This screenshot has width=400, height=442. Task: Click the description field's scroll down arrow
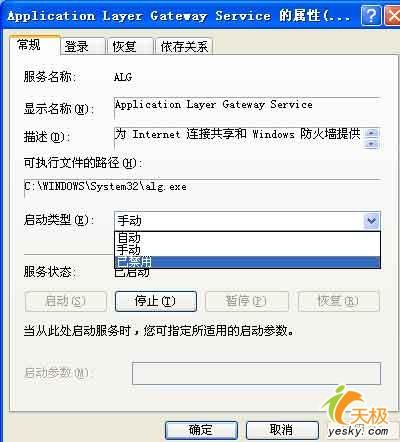click(371, 144)
